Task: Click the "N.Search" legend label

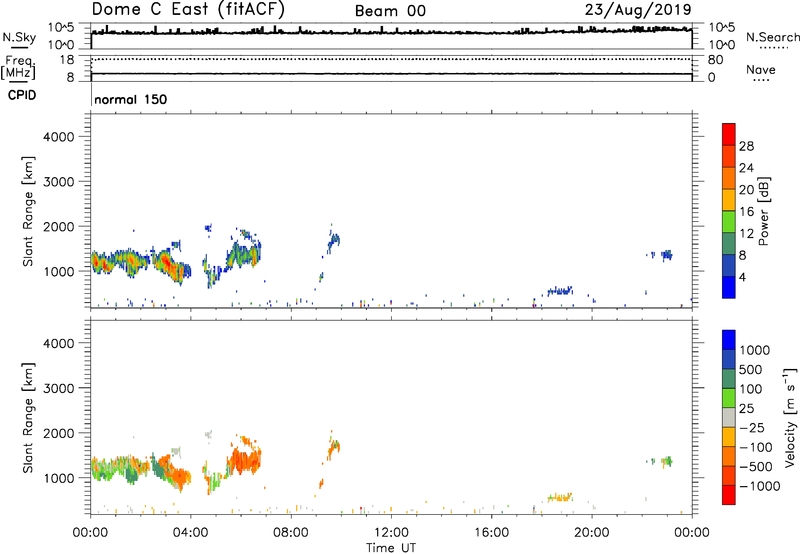Action: [x=772, y=37]
